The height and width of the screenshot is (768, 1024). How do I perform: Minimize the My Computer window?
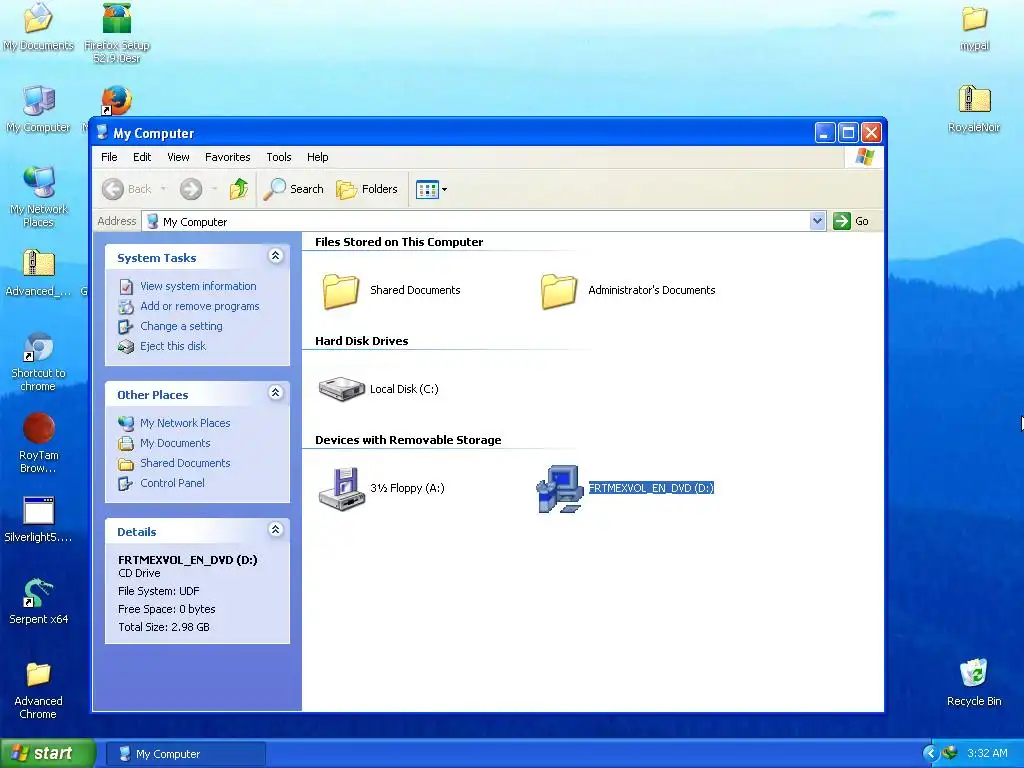[825, 133]
